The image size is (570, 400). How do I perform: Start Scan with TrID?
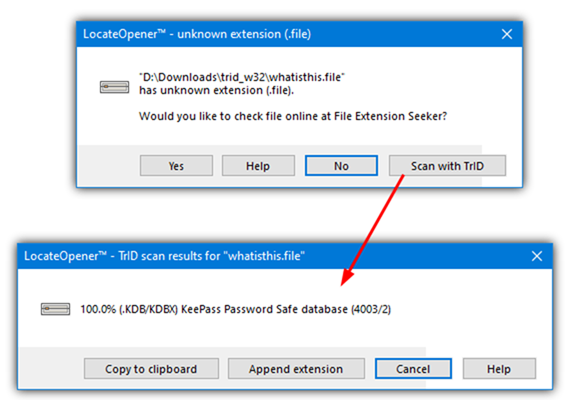pos(447,166)
